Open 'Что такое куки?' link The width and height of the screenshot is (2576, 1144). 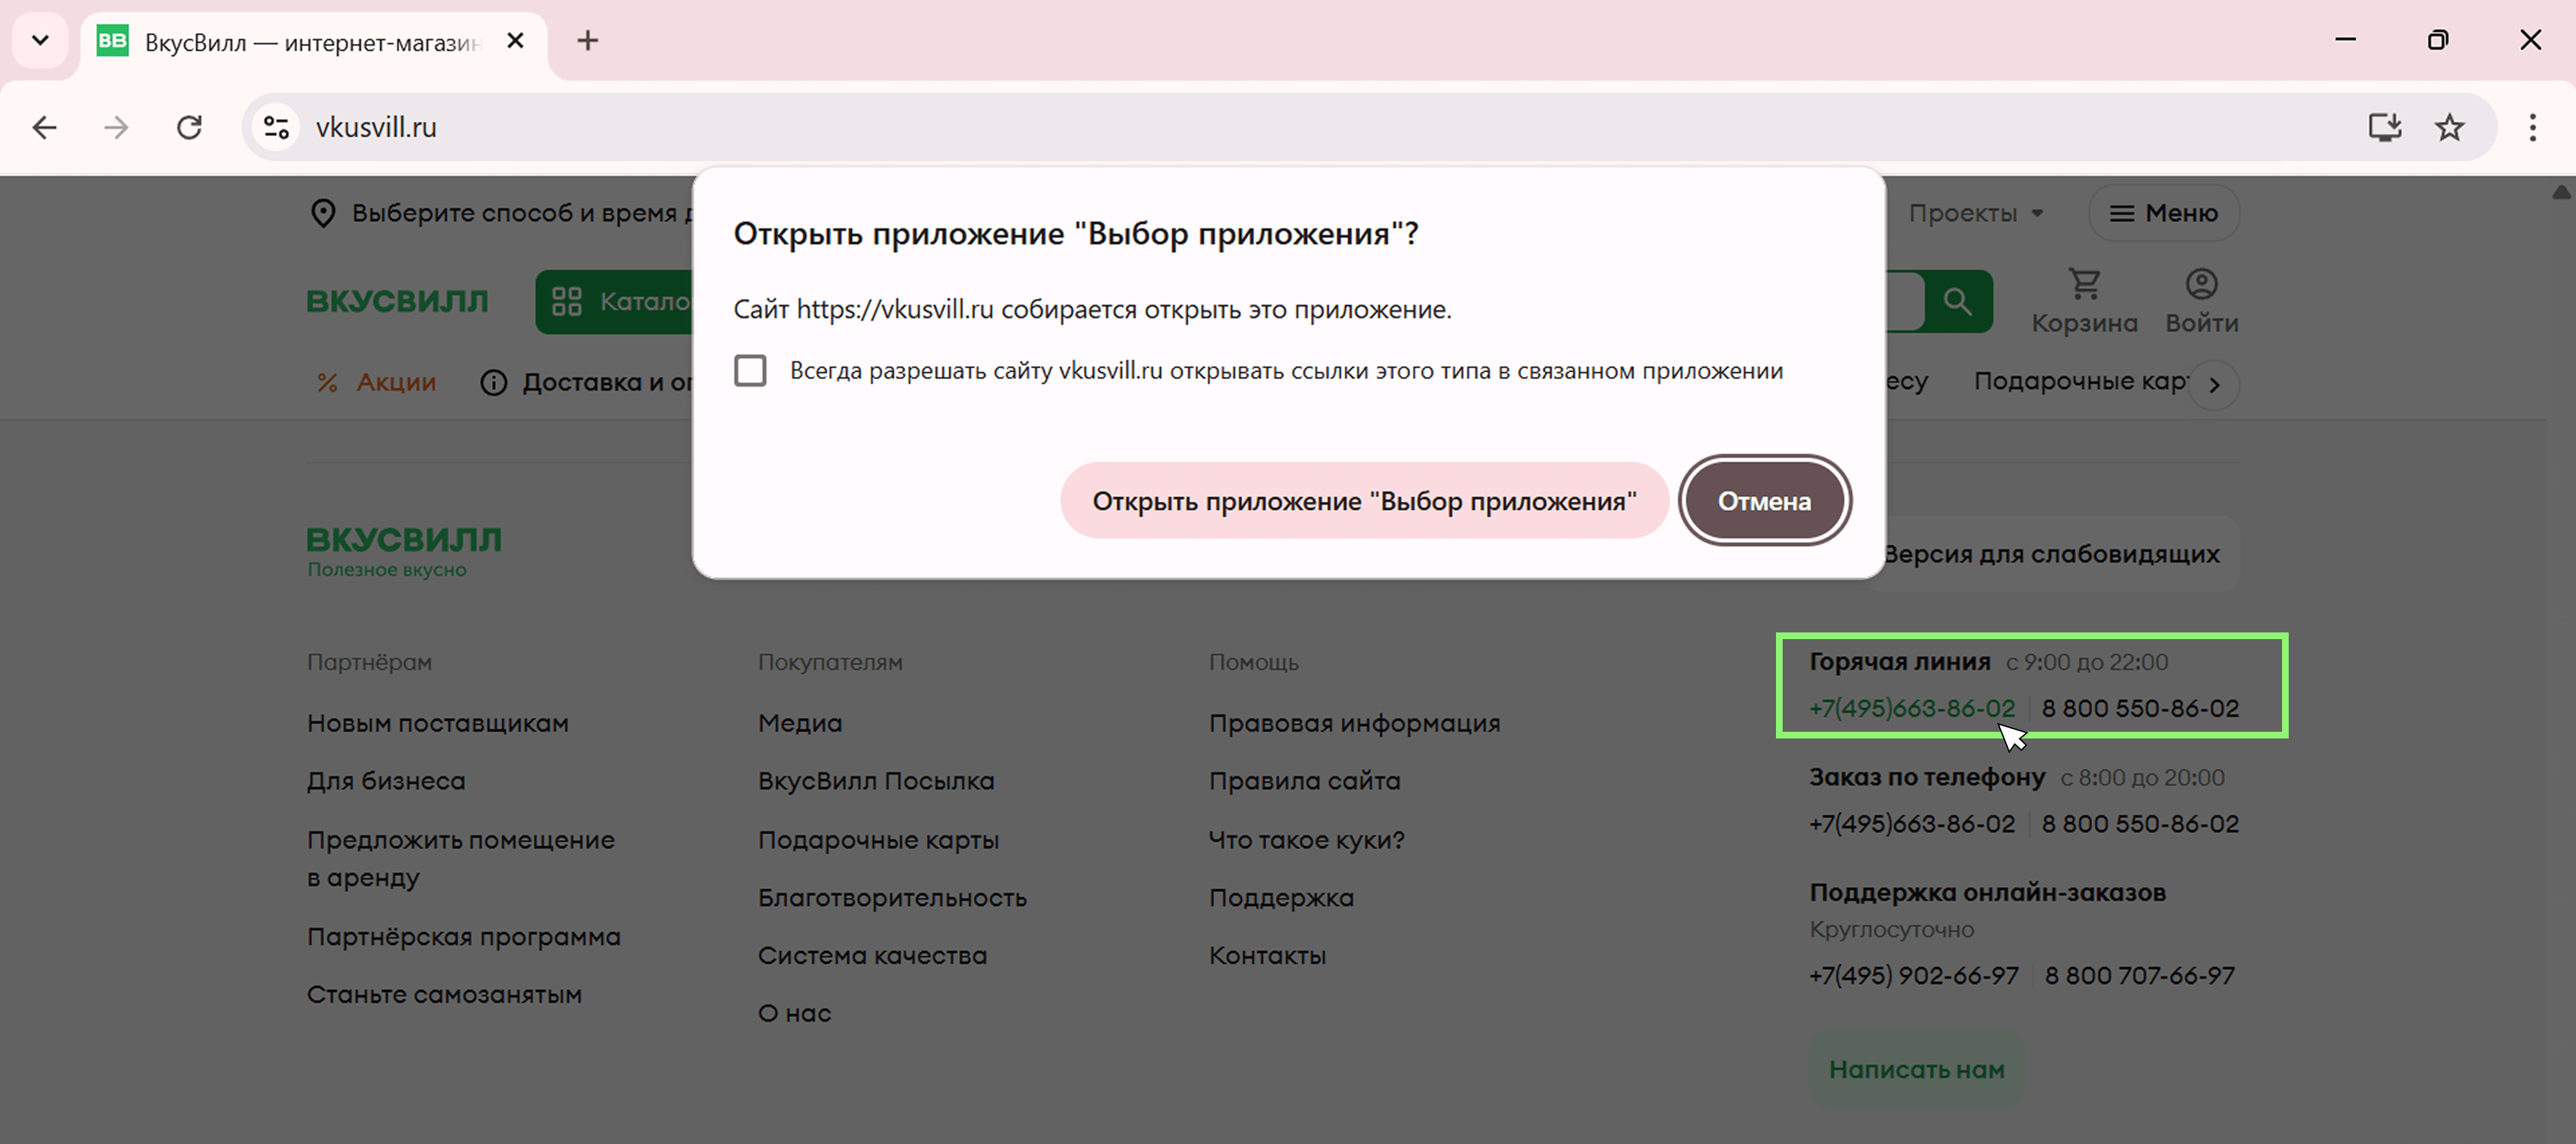click(x=1306, y=840)
